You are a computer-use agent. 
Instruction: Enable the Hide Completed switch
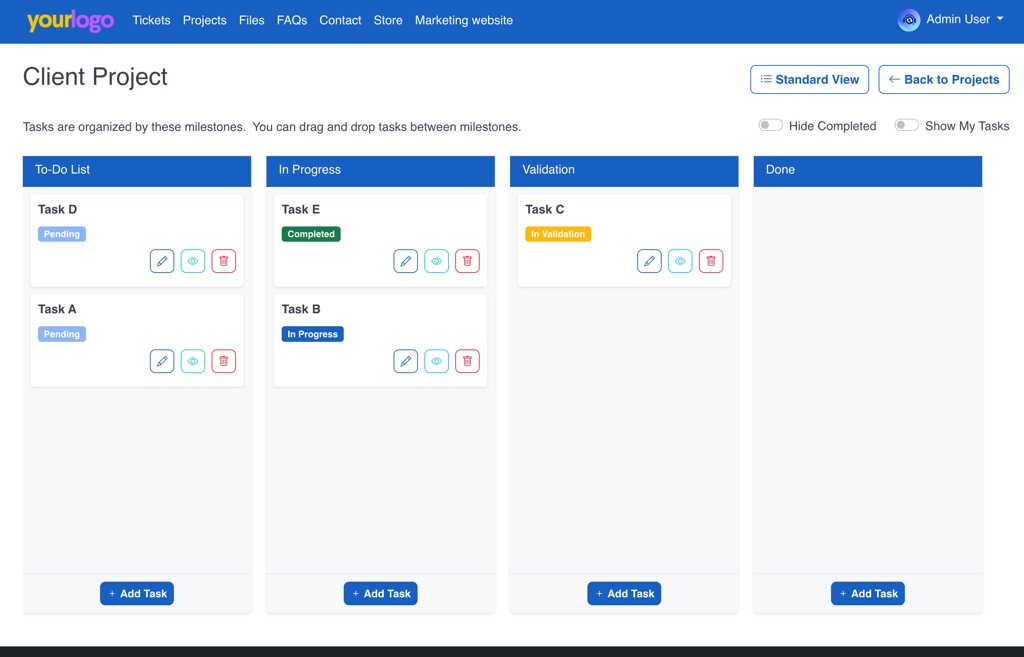770,126
